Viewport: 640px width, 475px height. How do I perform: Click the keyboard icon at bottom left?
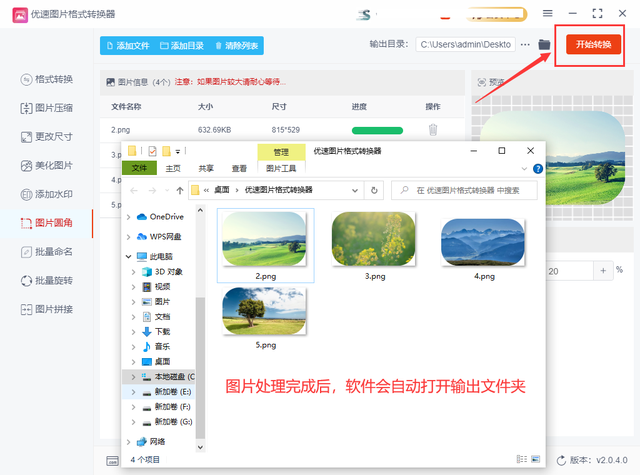point(112,461)
